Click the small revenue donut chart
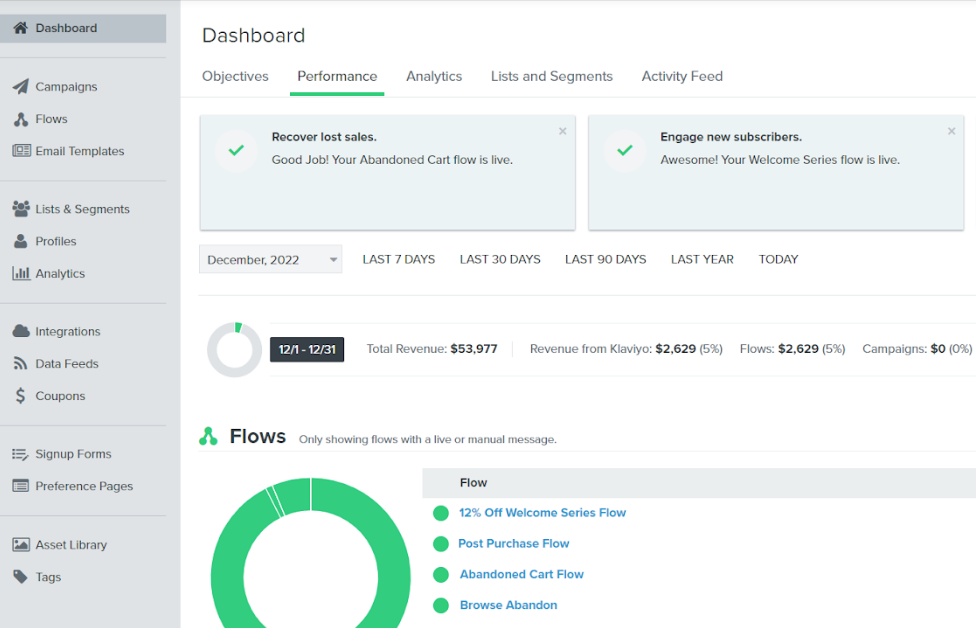The width and height of the screenshot is (976, 628). [x=234, y=349]
